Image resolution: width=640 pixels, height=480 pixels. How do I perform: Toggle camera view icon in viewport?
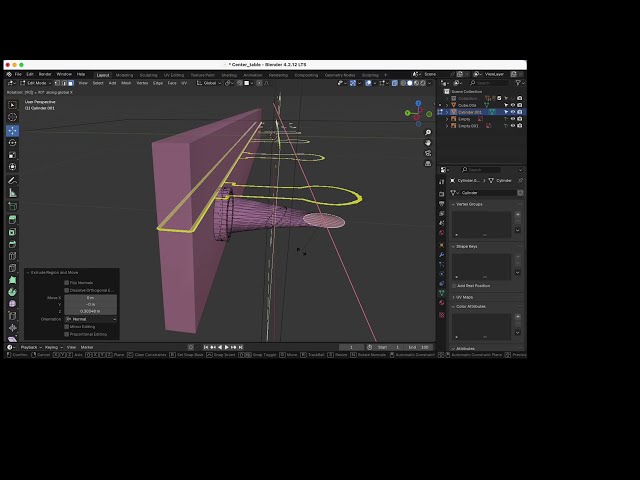point(428,153)
